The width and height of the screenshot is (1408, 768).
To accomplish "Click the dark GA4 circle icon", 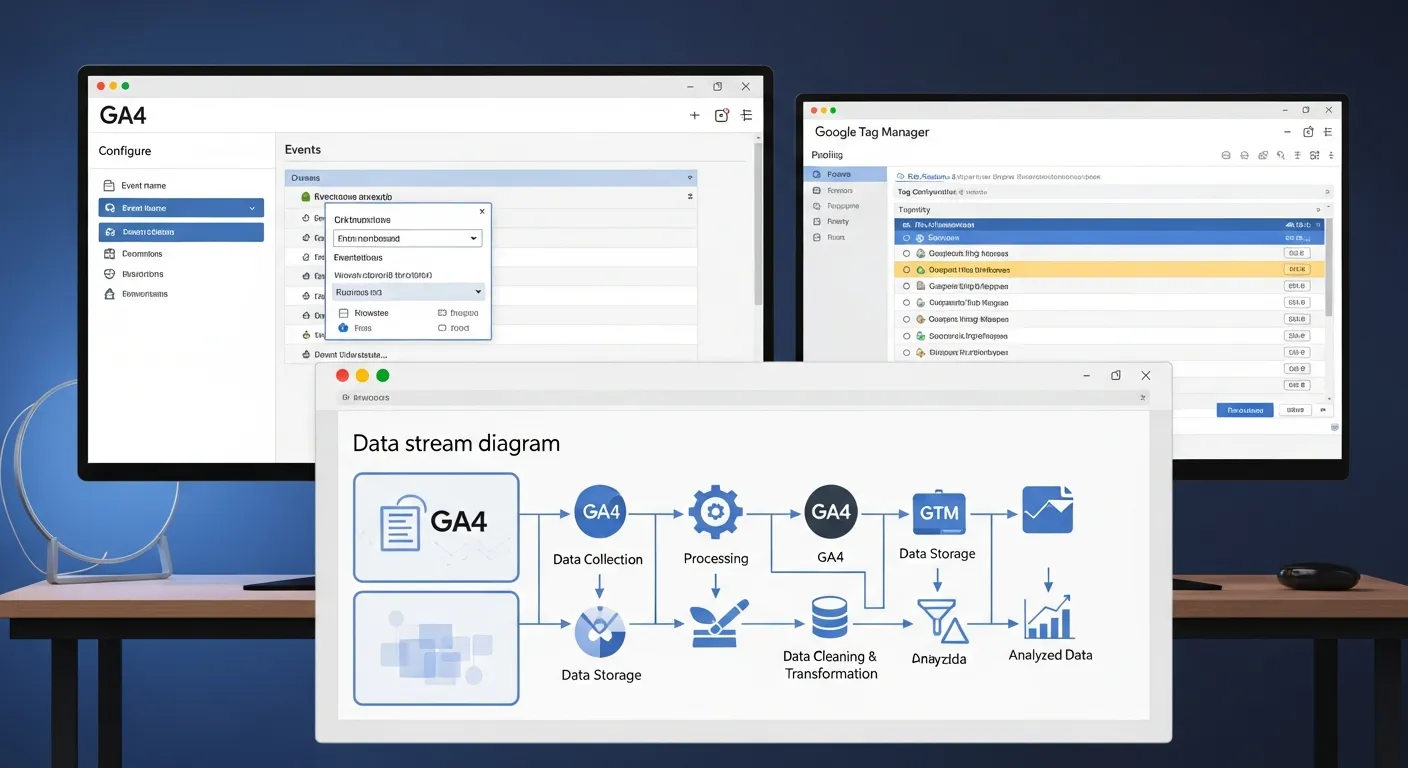I will 831,512.
